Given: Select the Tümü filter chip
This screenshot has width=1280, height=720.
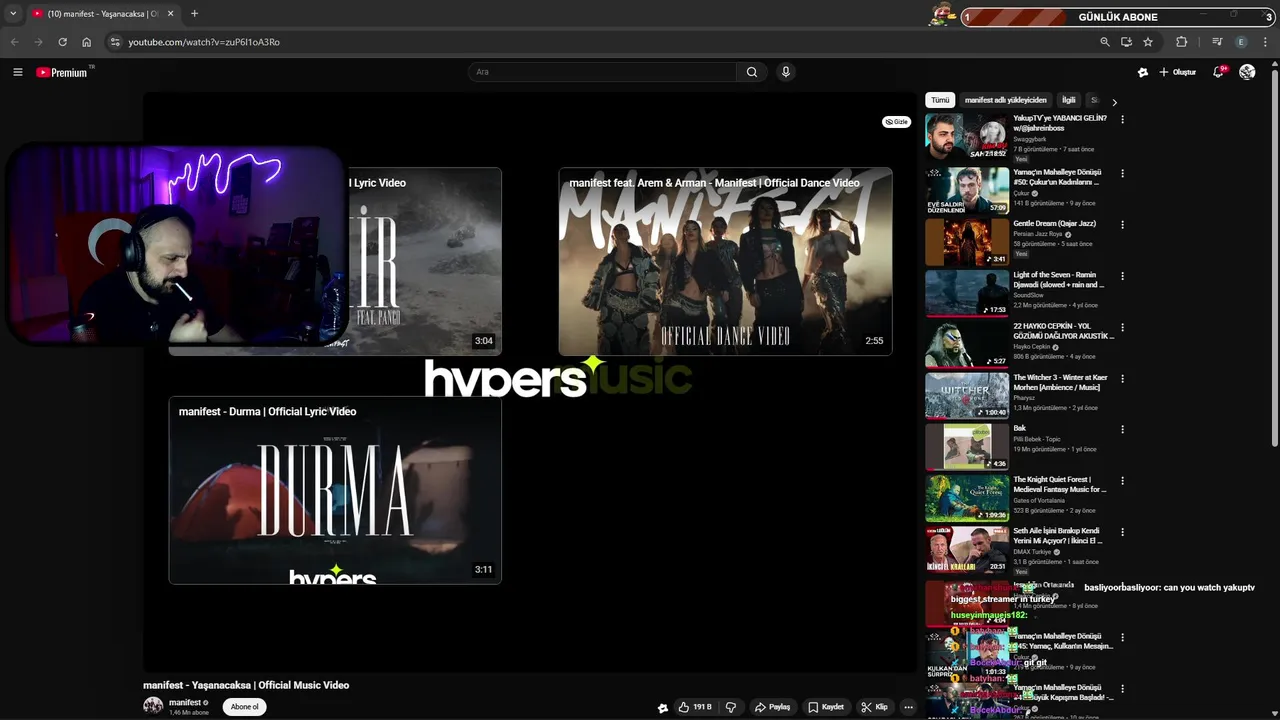Looking at the screenshot, I should pyautogui.click(x=940, y=100).
